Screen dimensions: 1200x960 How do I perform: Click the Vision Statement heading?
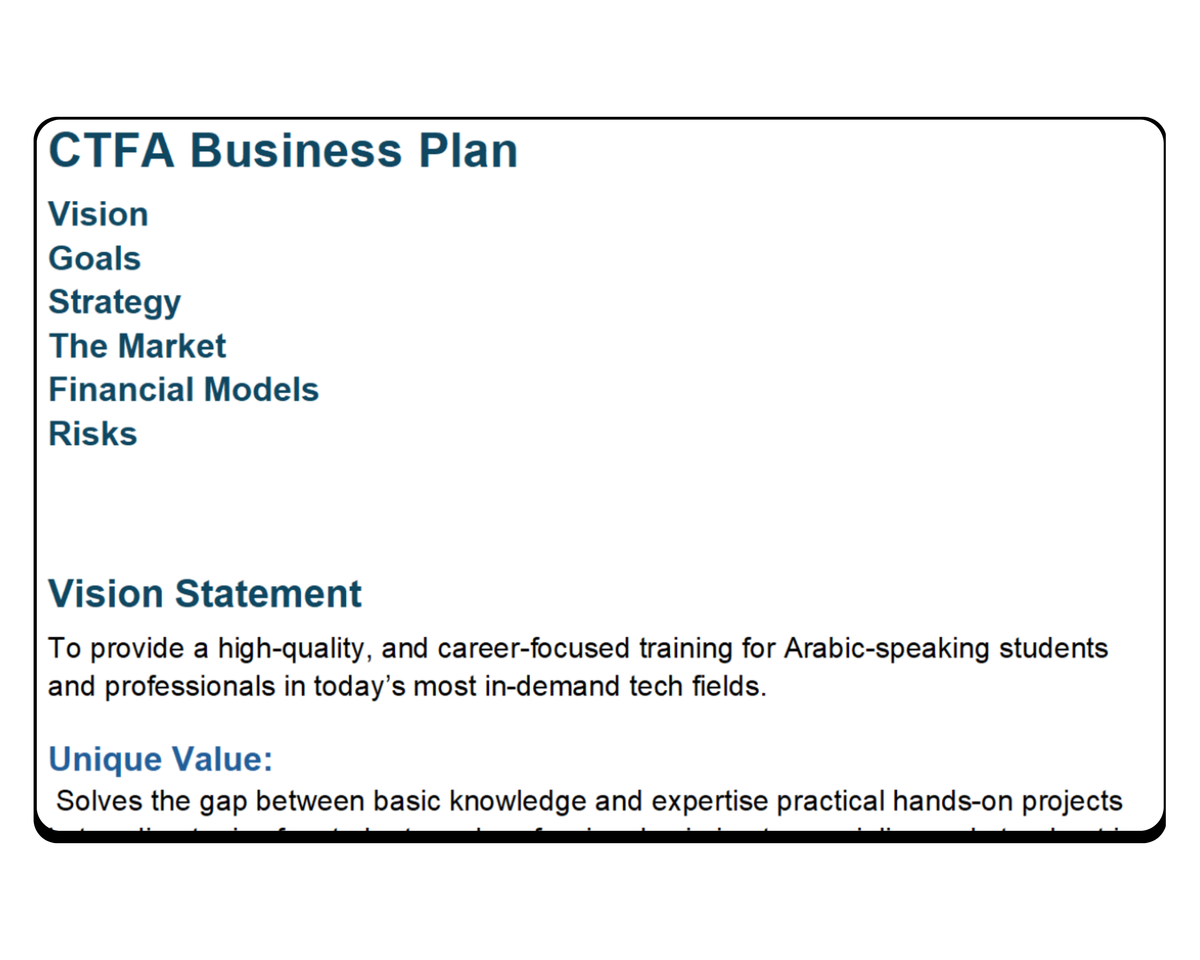[204, 594]
